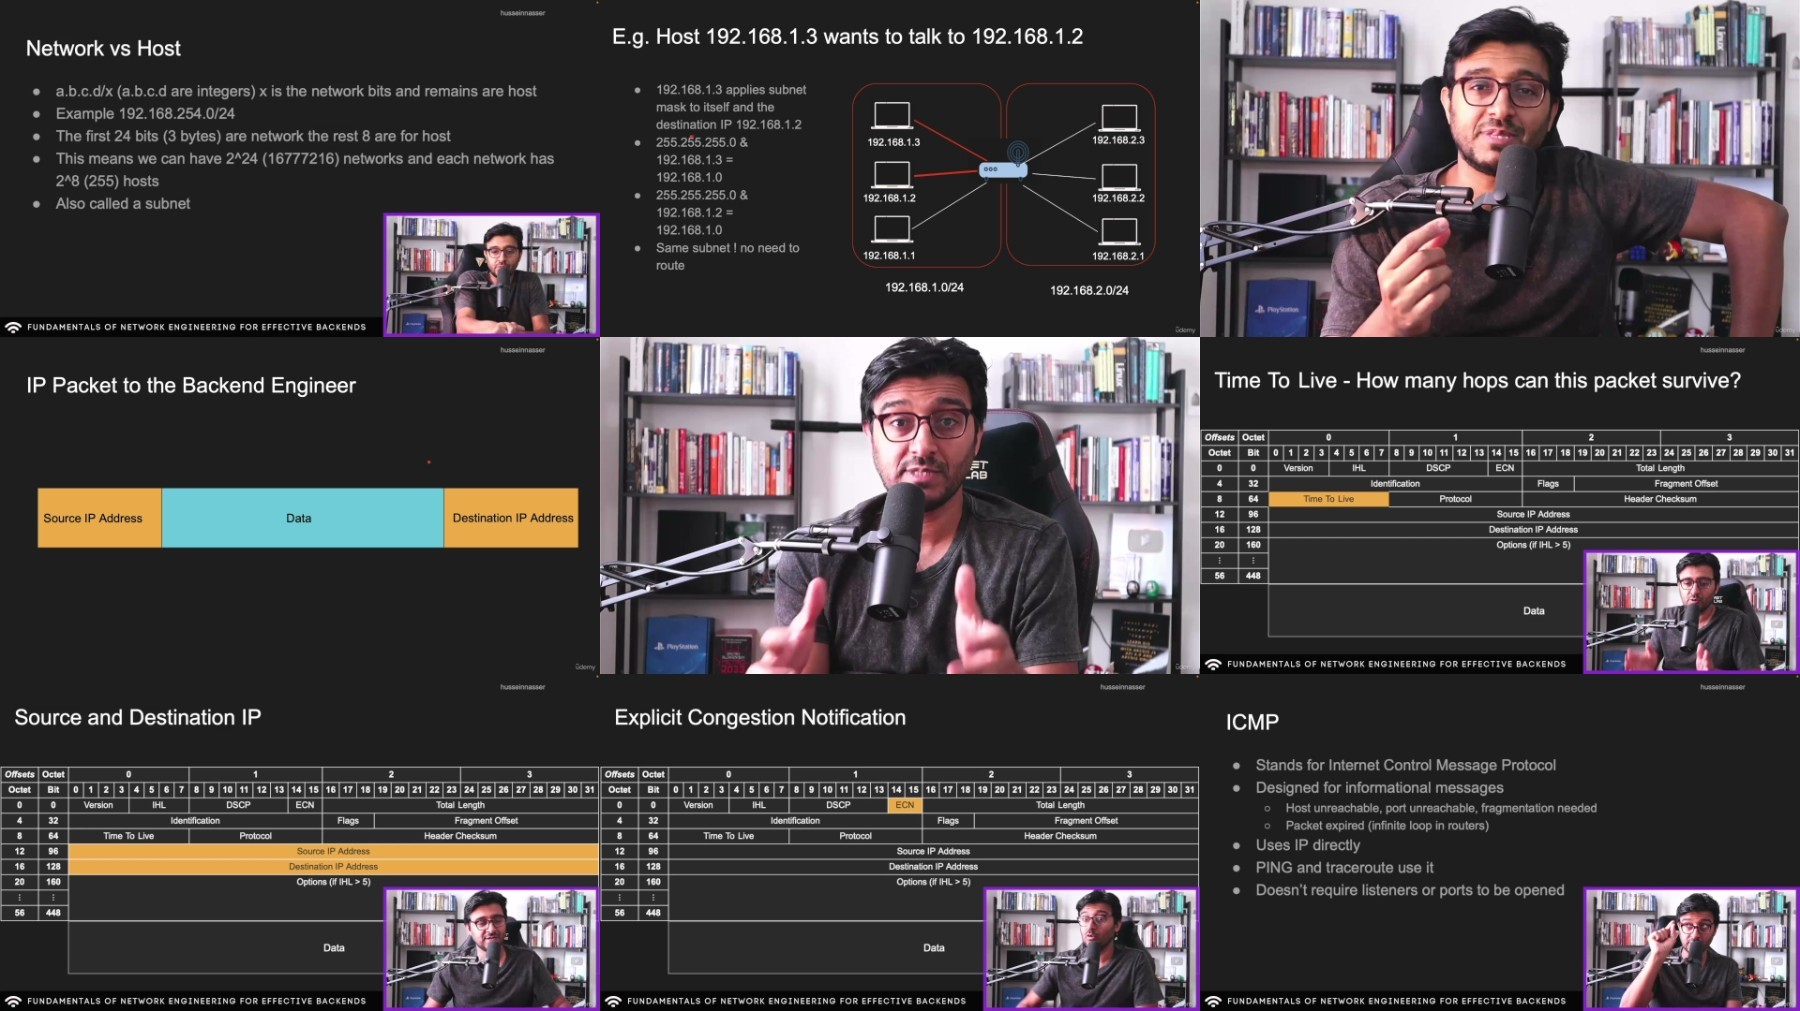Click the '192.168.2.0/24' subnet label
This screenshot has height=1011, width=1800.
click(1089, 291)
